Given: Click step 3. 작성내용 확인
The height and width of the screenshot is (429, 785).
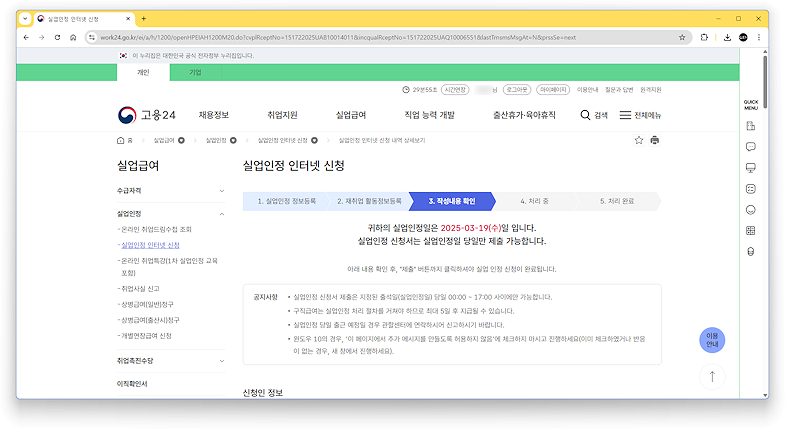Looking at the screenshot, I should [452, 201].
